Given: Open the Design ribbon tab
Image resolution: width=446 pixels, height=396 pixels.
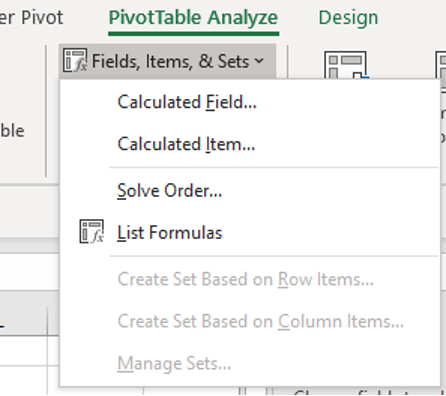Looking at the screenshot, I should tap(348, 18).
